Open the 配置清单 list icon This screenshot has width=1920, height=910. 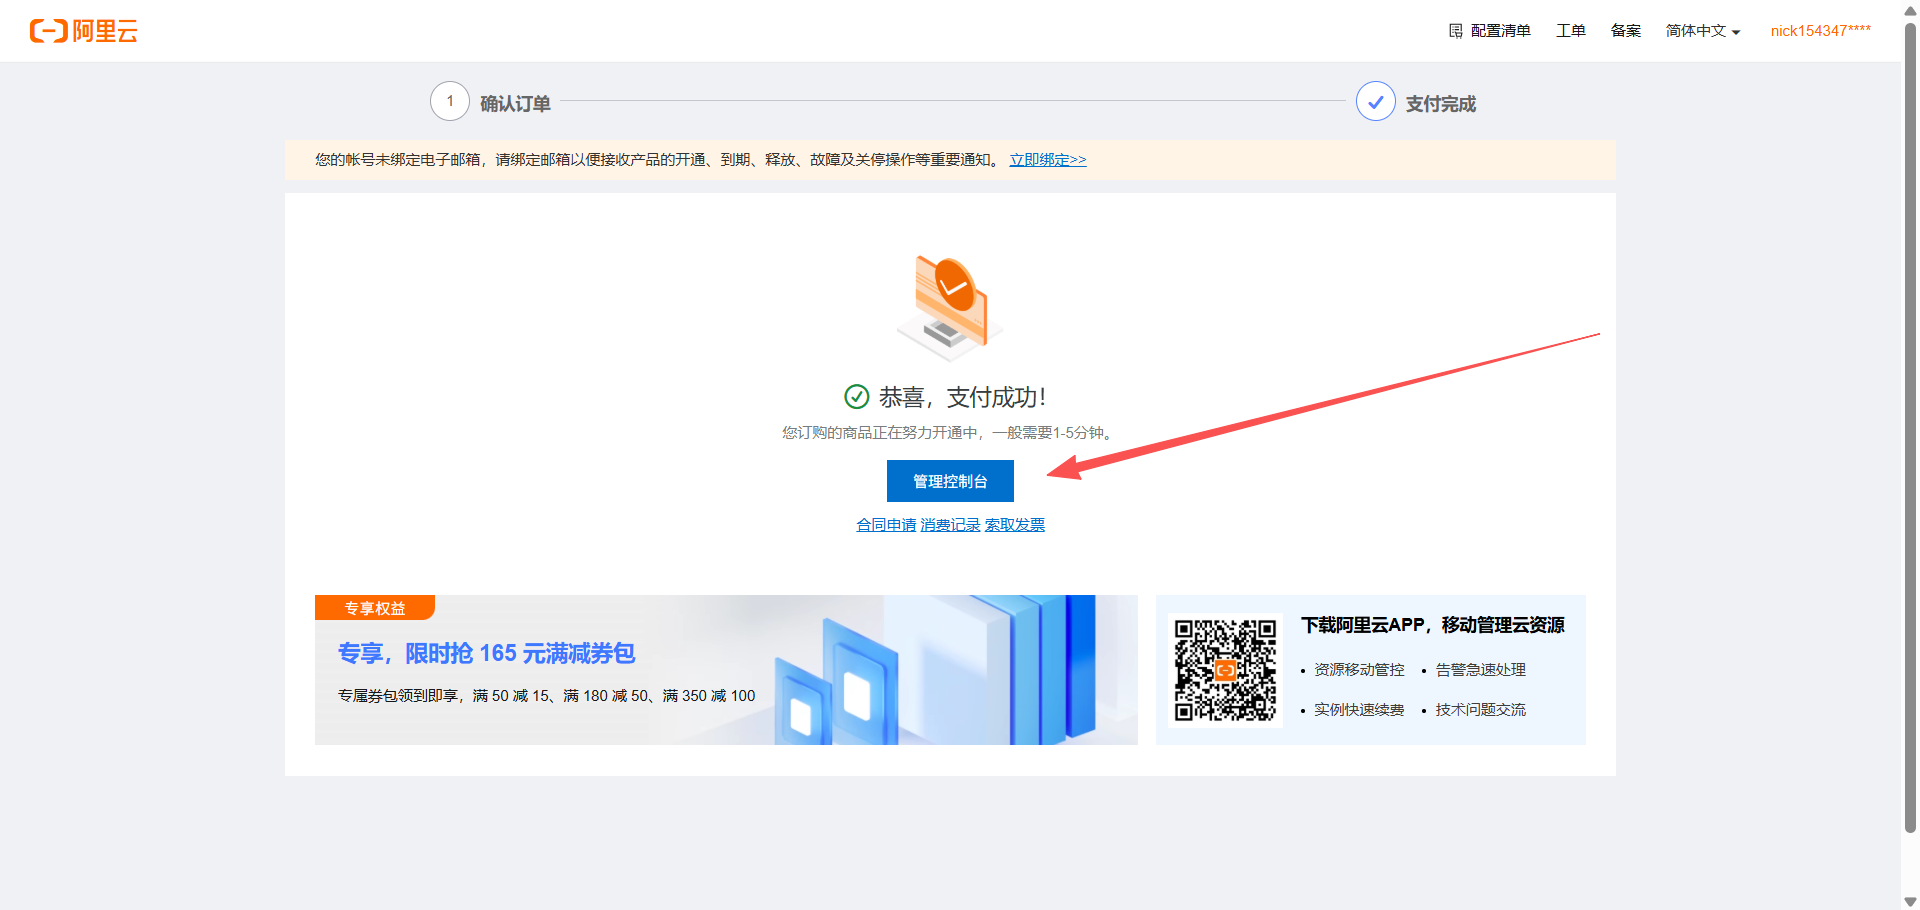1456,31
